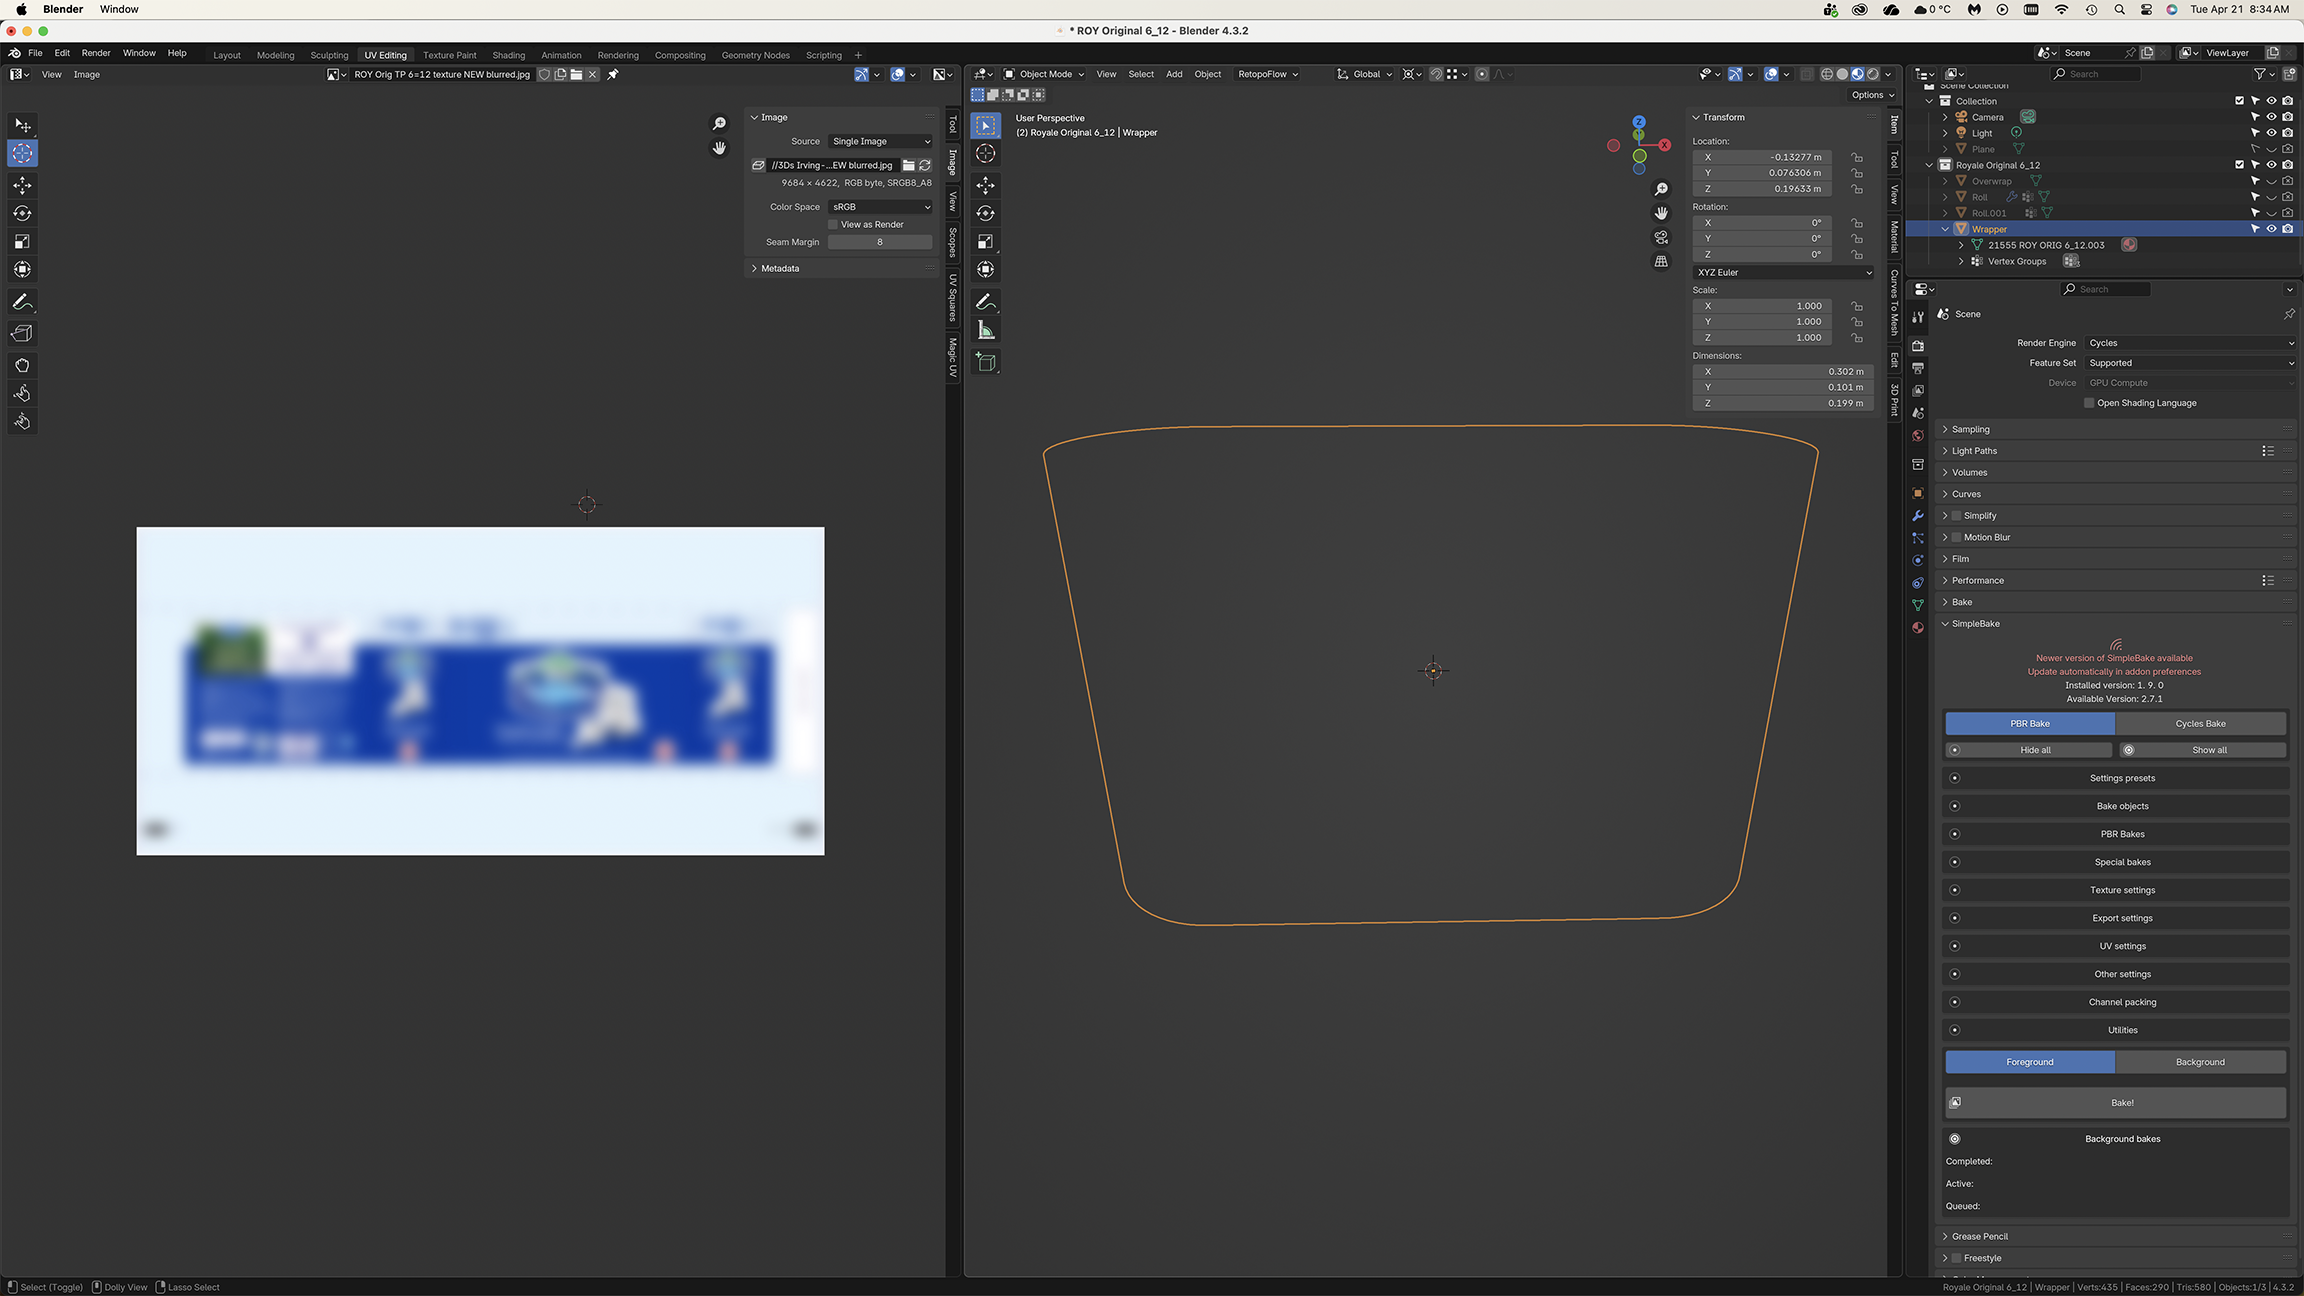Screen dimensions: 2304x1296
Task: Open the Color Space sRGB dropdown
Action: tap(880, 207)
